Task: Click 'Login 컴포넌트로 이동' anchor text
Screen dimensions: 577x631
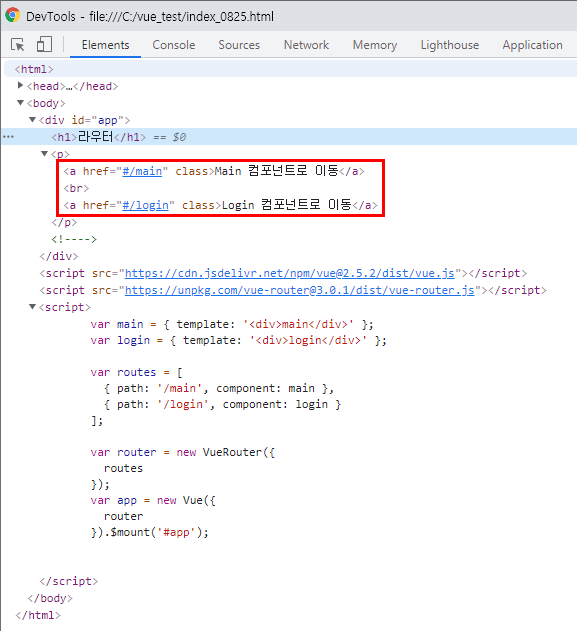Action: pyautogui.click(x=286, y=205)
